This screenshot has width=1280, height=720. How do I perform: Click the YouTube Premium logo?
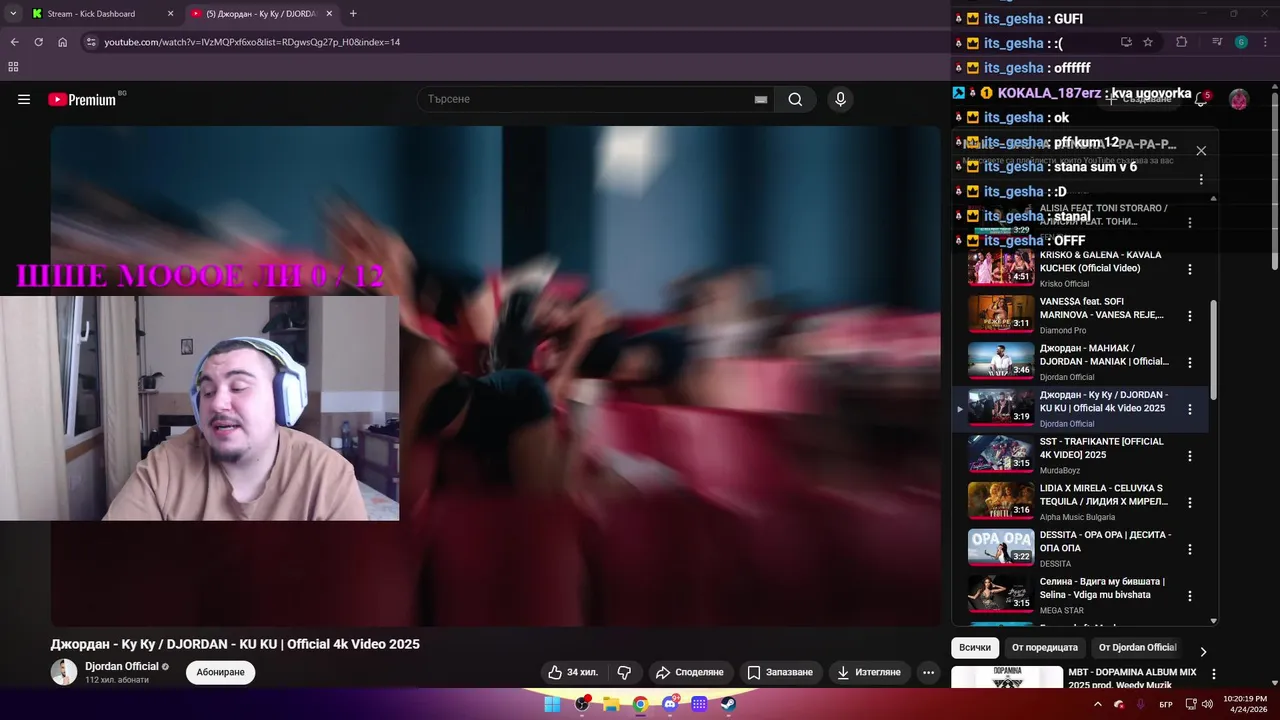[x=82, y=99]
